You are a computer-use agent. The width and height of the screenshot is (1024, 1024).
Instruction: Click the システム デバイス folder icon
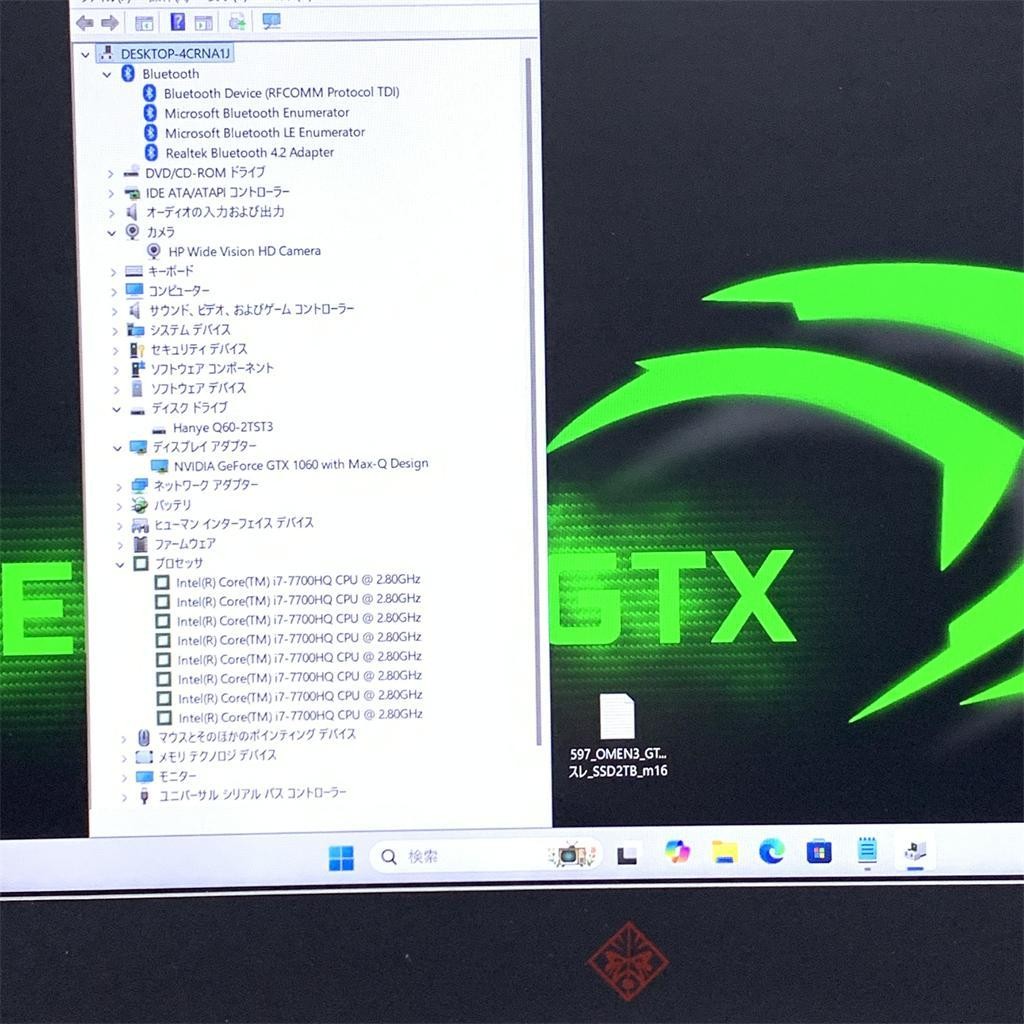point(136,330)
